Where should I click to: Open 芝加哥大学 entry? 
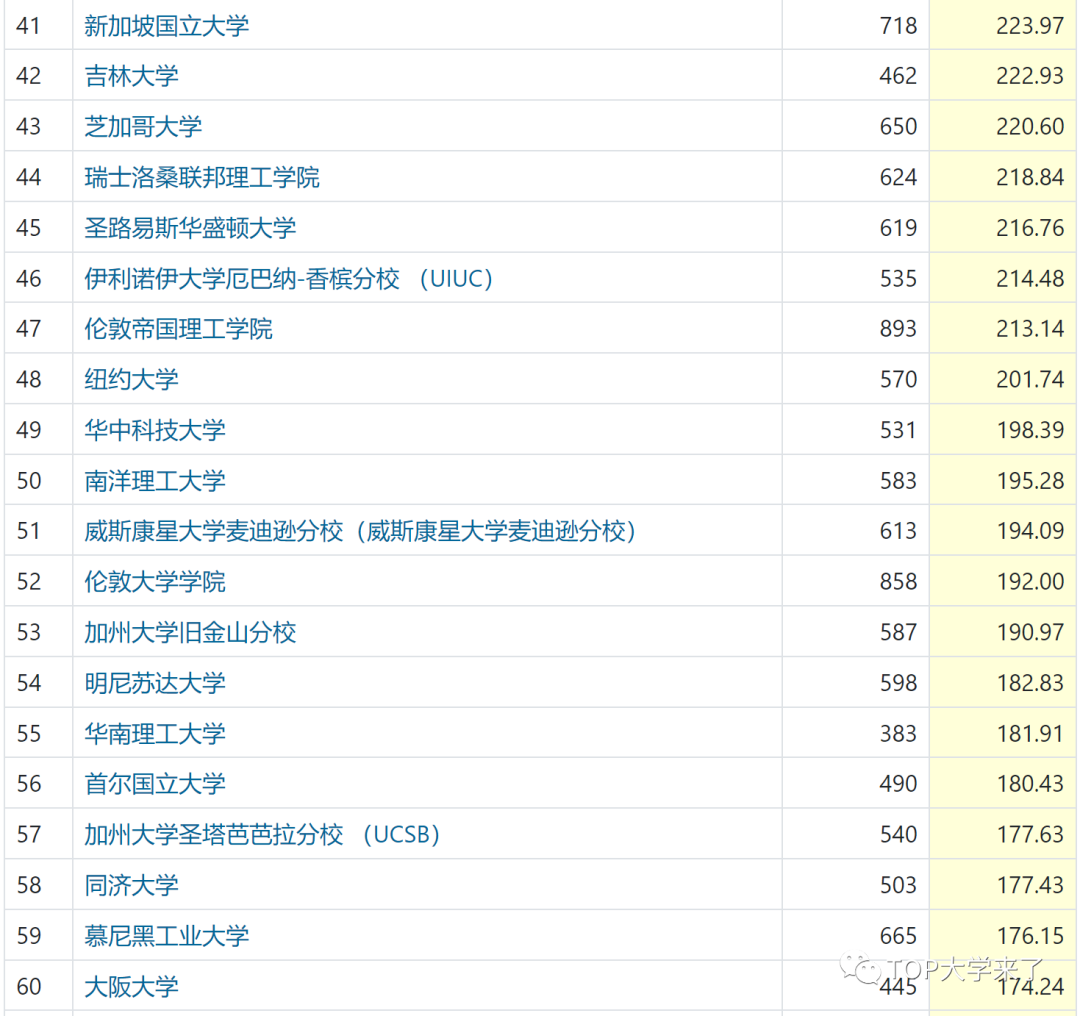143,127
